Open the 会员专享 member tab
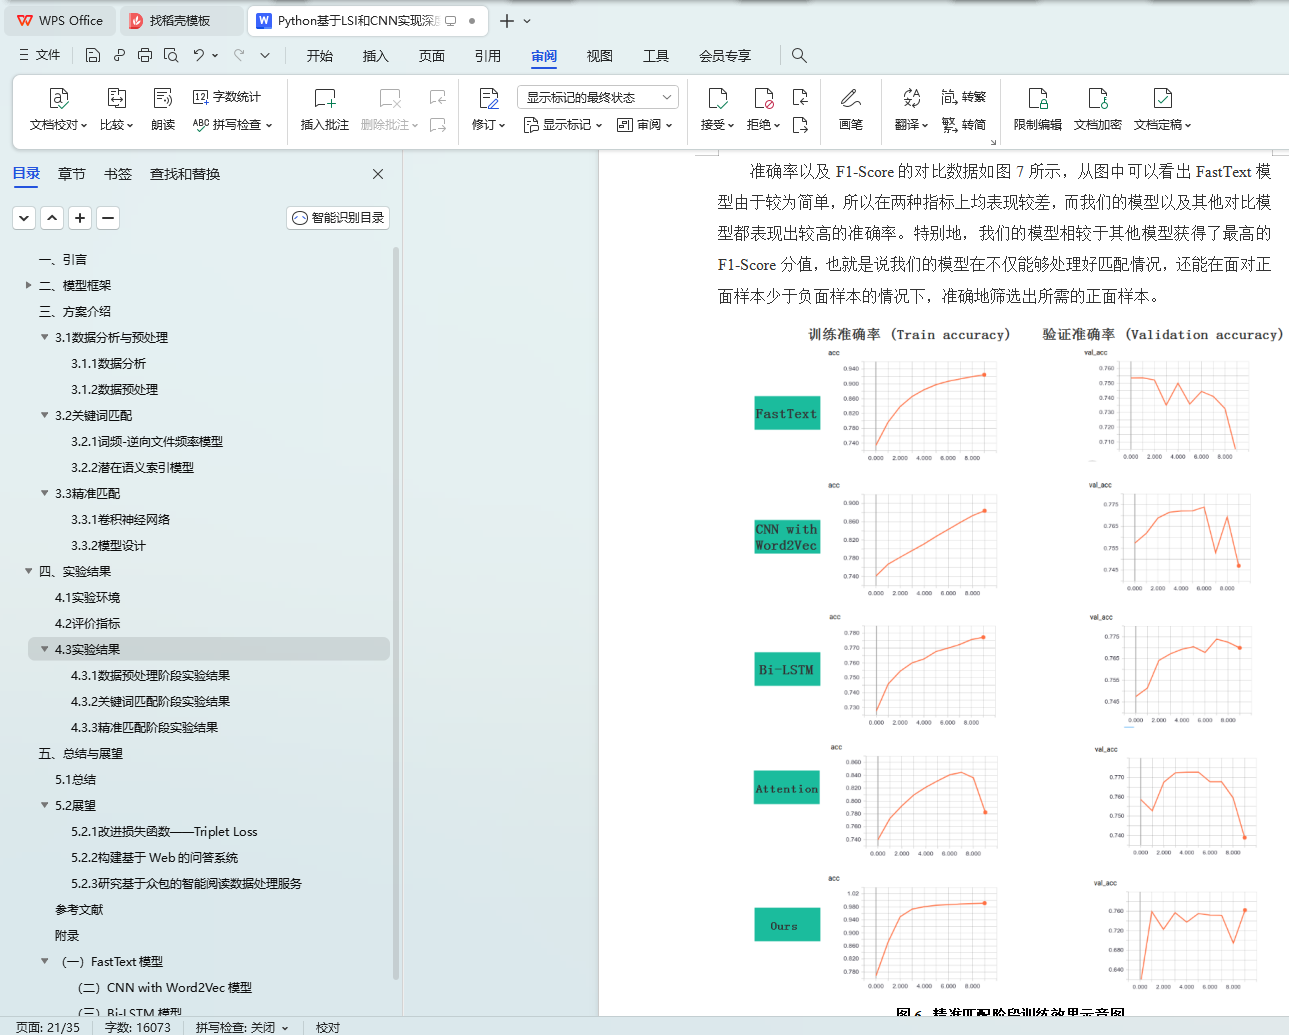Image resolution: width=1289 pixels, height=1035 pixels. coord(725,56)
